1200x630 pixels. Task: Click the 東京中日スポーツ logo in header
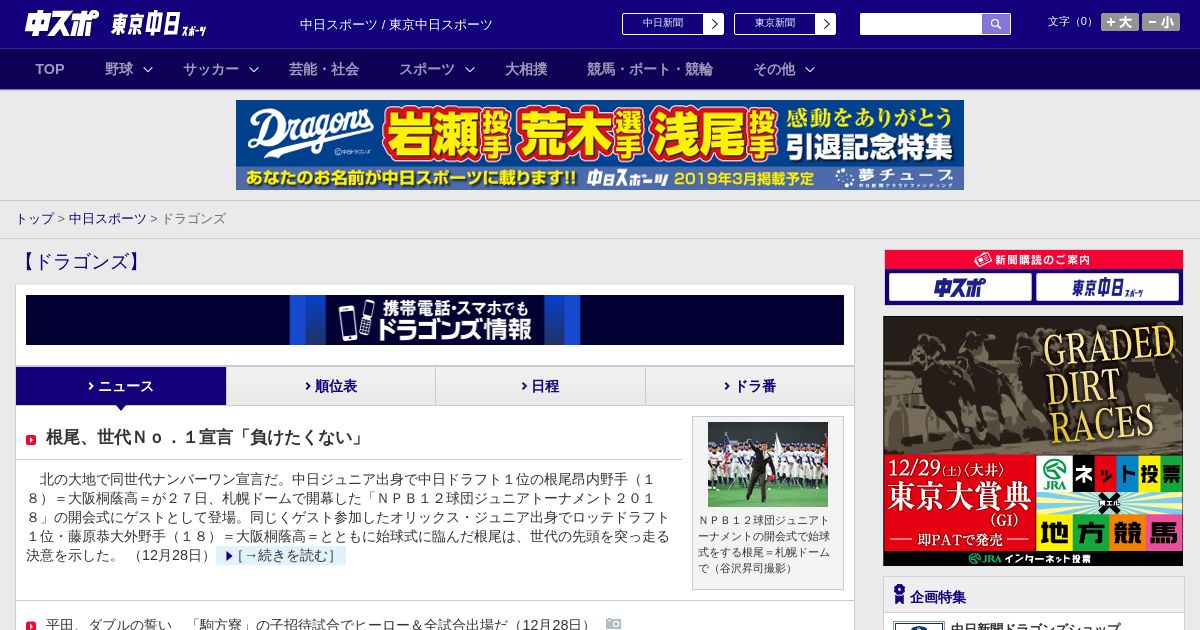(159, 24)
